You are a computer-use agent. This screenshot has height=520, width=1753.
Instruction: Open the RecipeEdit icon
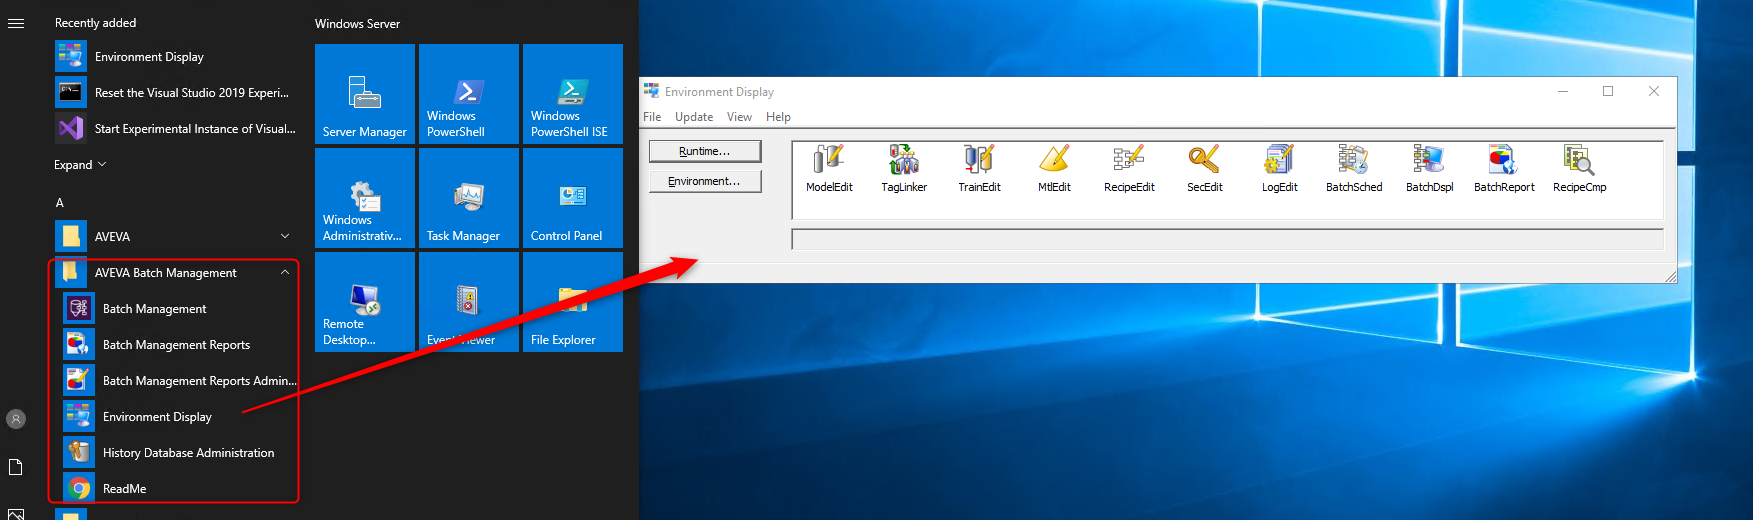pyautogui.click(x=1129, y=168)
